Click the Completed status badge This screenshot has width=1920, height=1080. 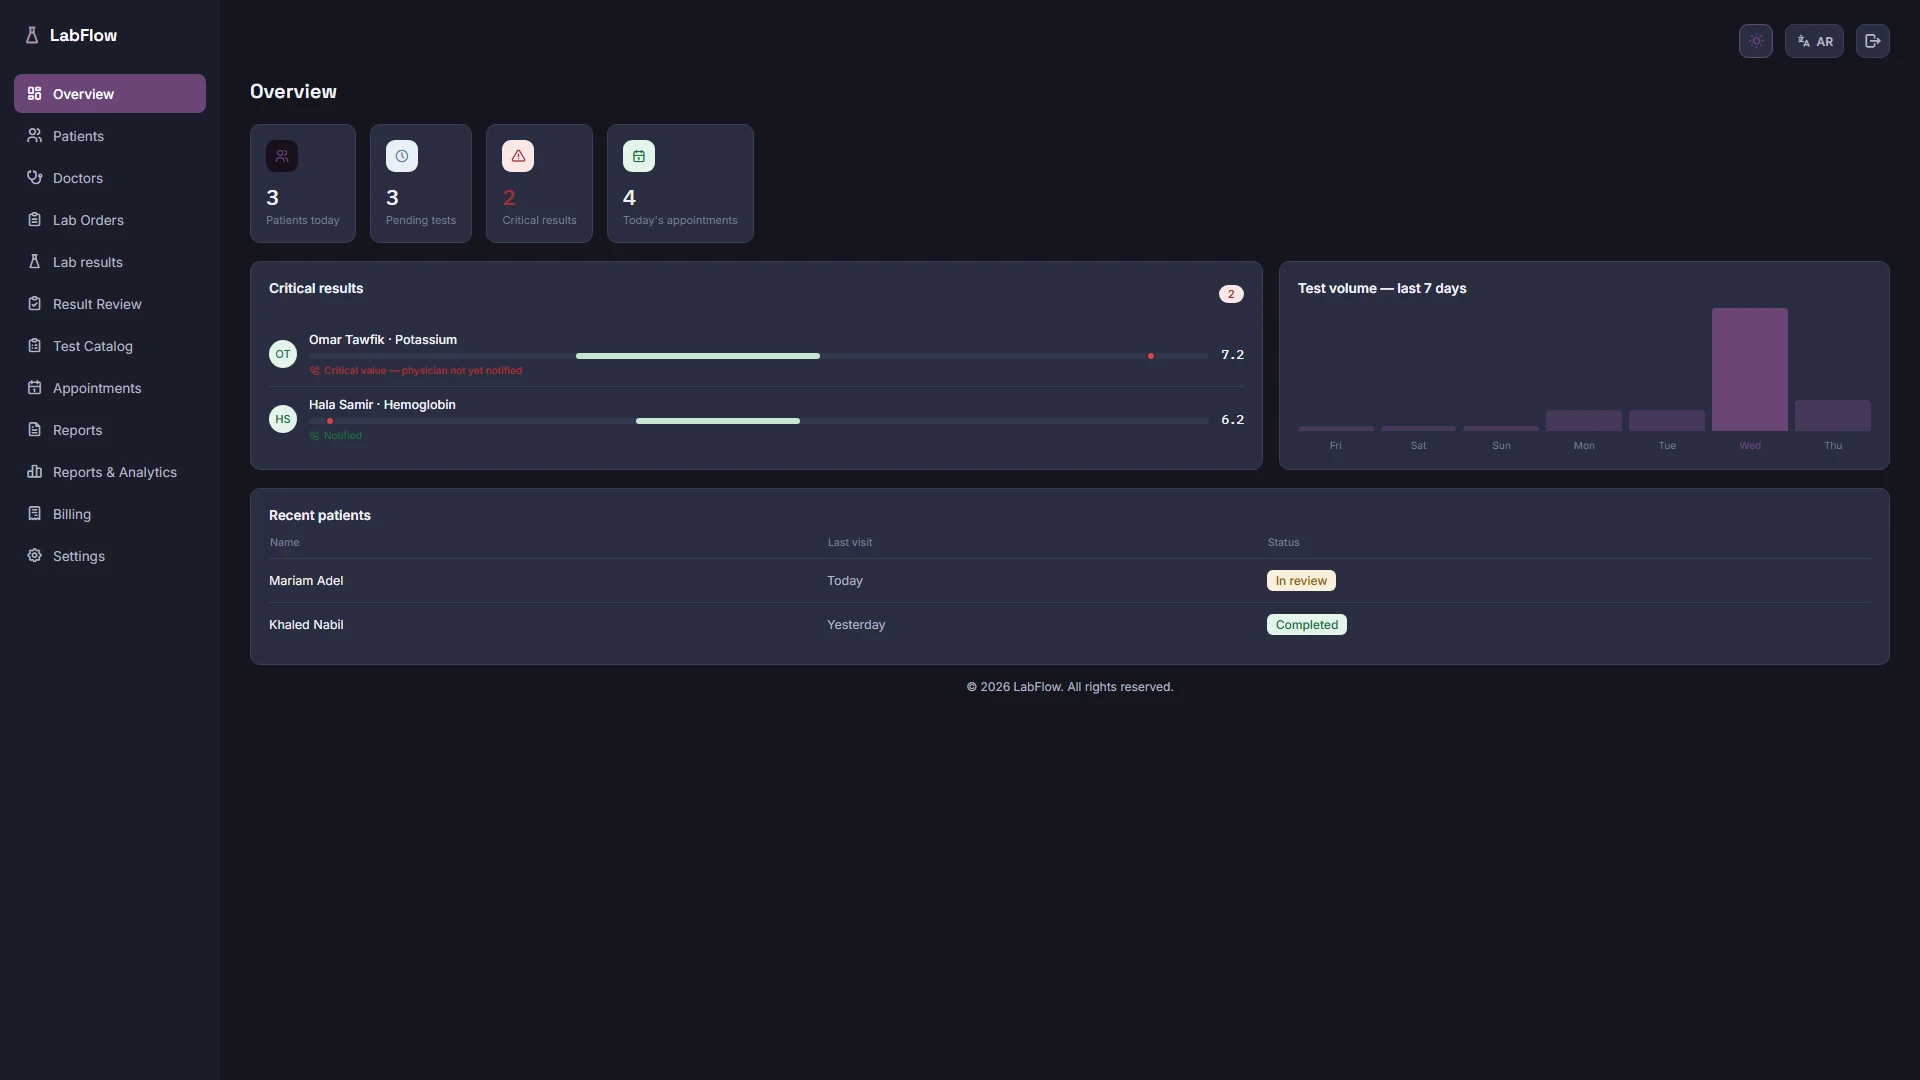1306,624
